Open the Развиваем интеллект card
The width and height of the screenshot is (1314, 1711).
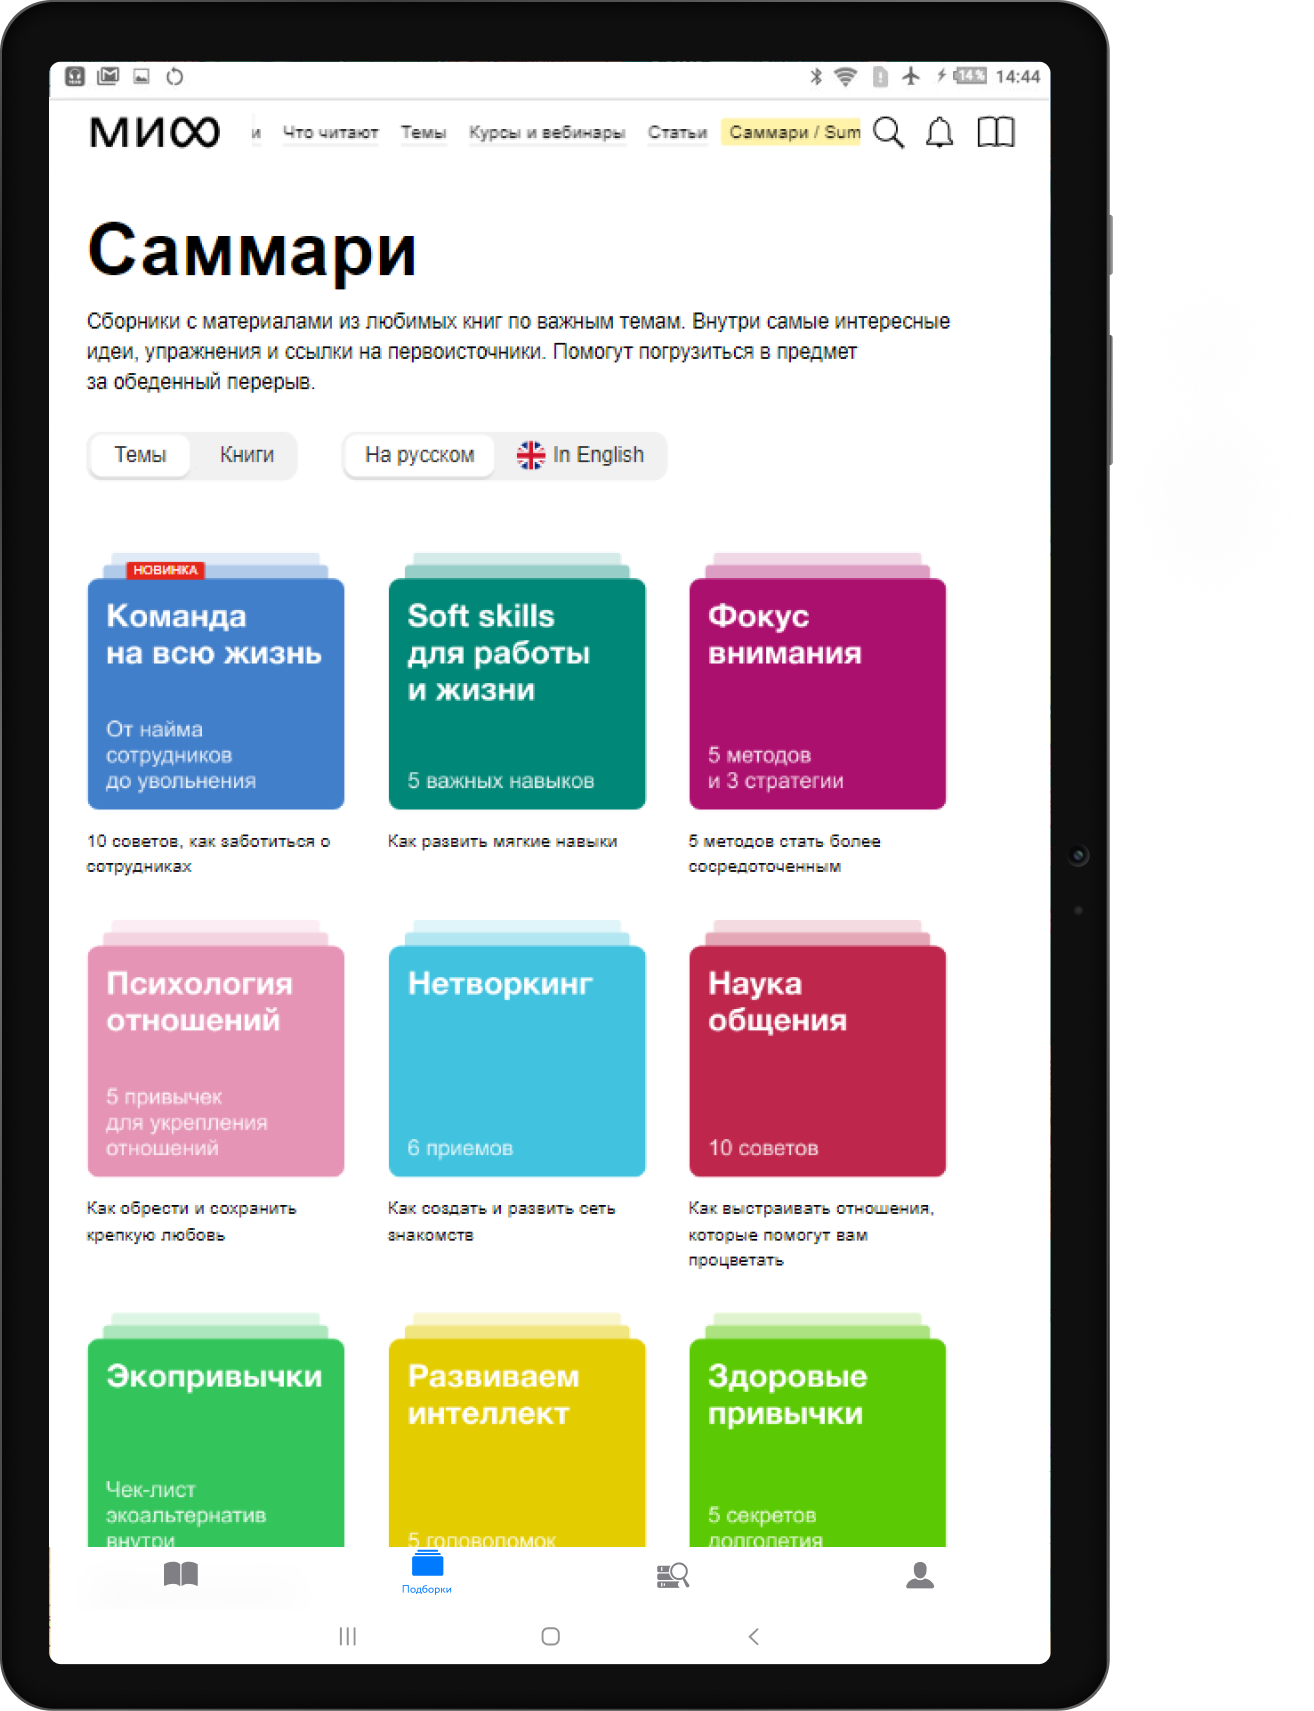click(517, 1443)
